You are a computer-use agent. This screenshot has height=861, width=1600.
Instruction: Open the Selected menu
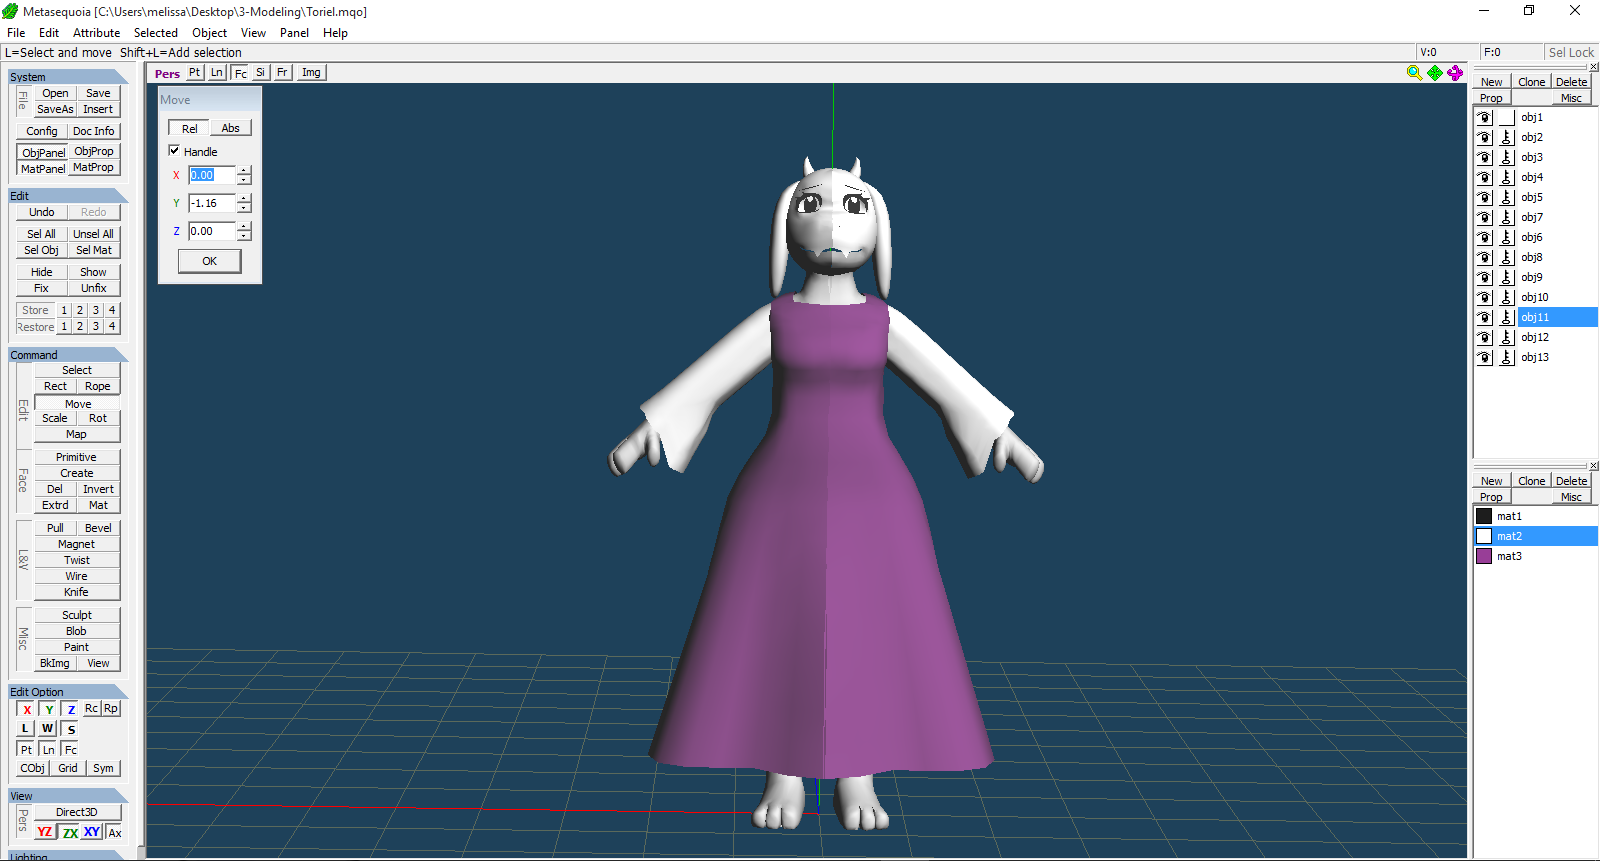coord(156,33)
